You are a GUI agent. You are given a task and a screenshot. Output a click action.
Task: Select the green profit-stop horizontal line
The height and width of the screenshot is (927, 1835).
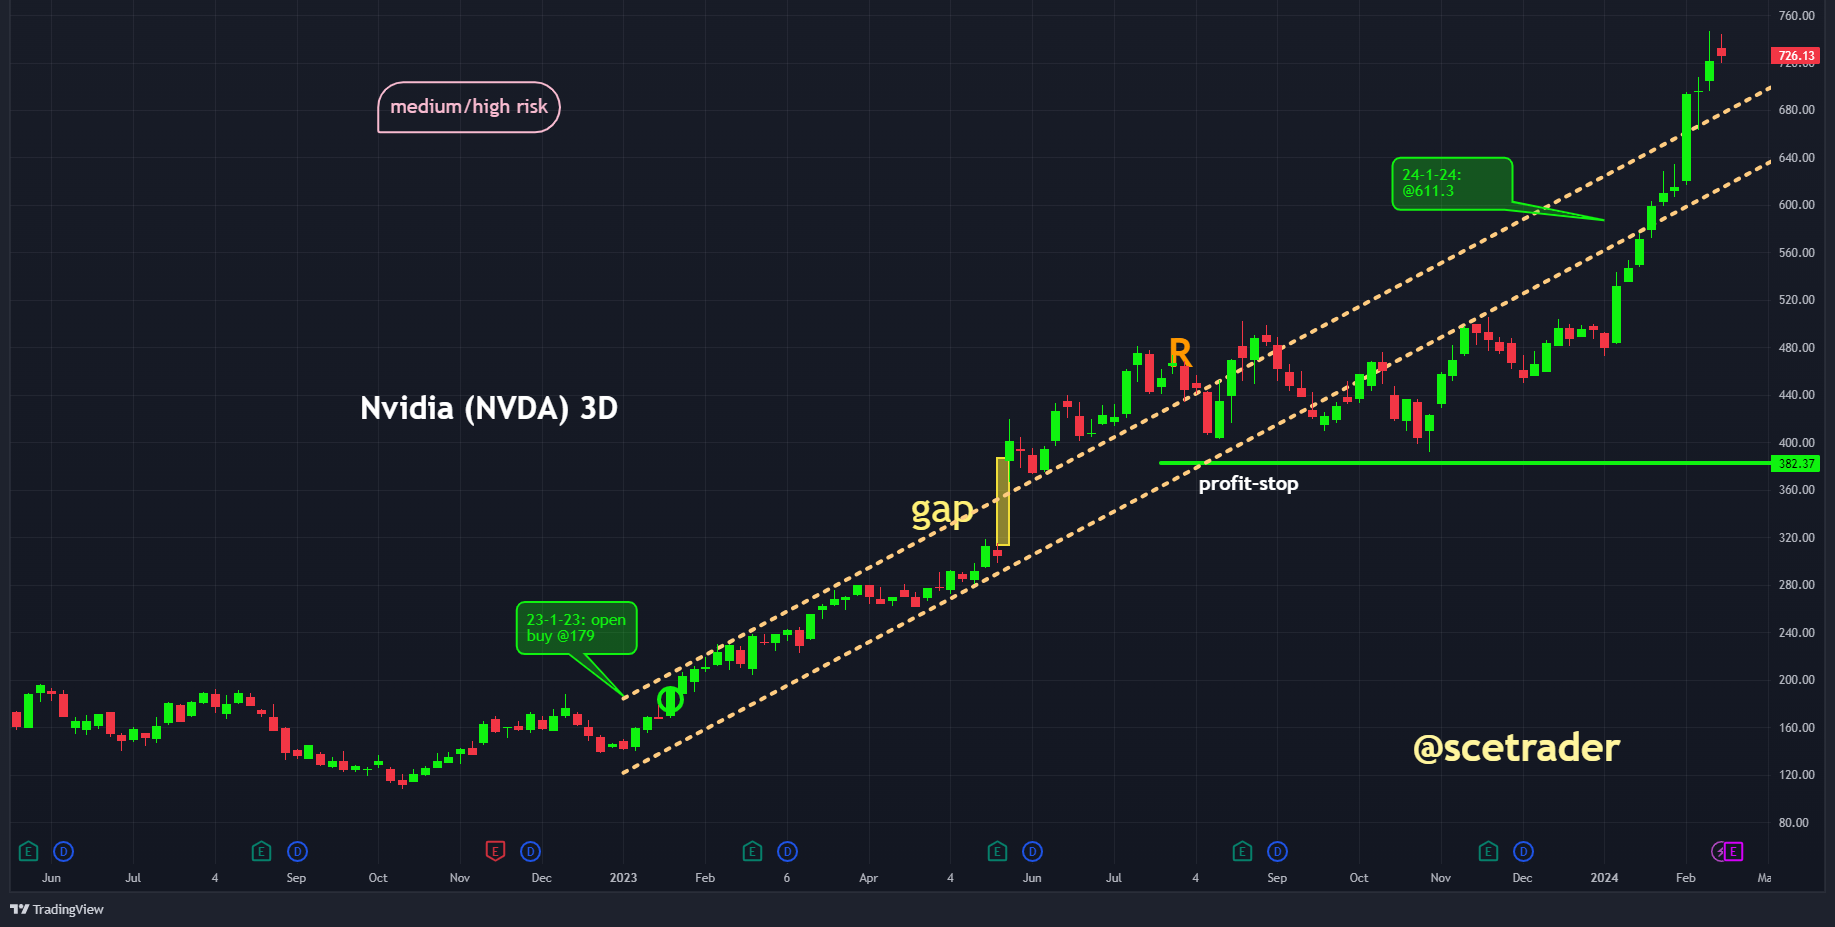click(x=1465, y=463)
